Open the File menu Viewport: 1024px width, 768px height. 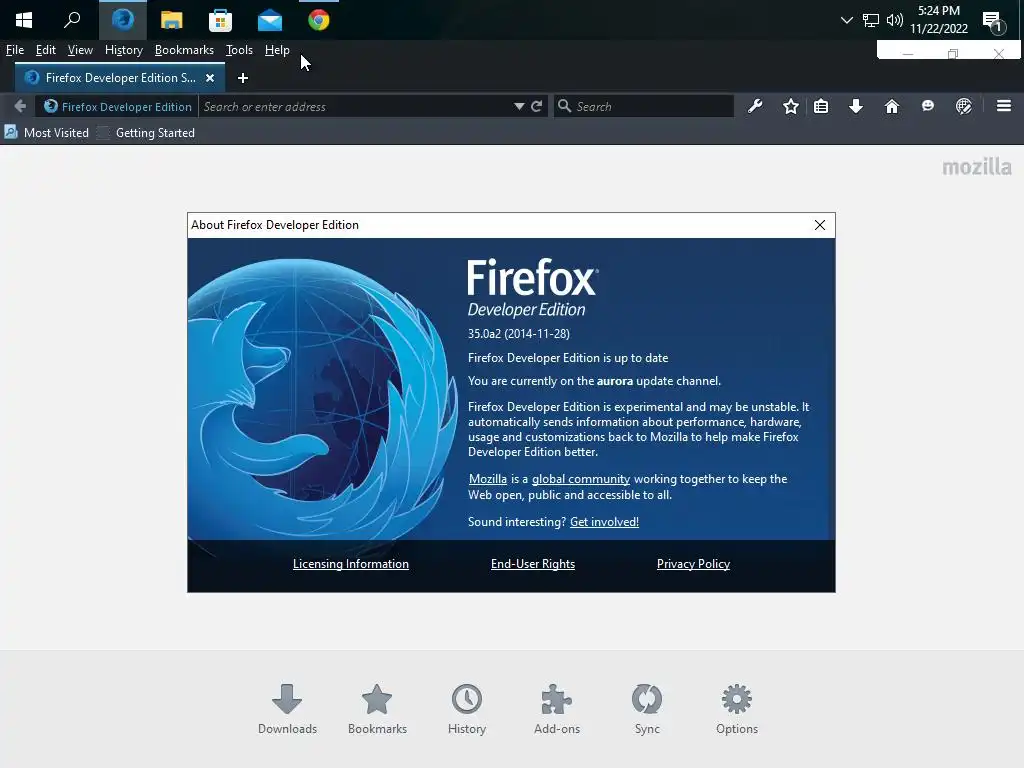14,50
